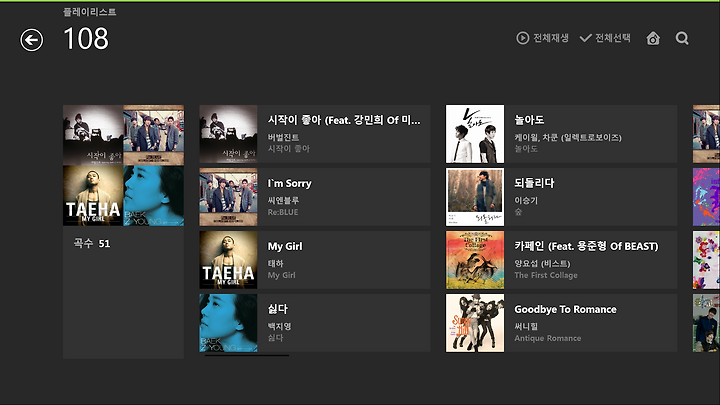The height and width of the screenshot is (405, 720).
Task: Click the Antique Romance album cover
Action: click(475, 323)
